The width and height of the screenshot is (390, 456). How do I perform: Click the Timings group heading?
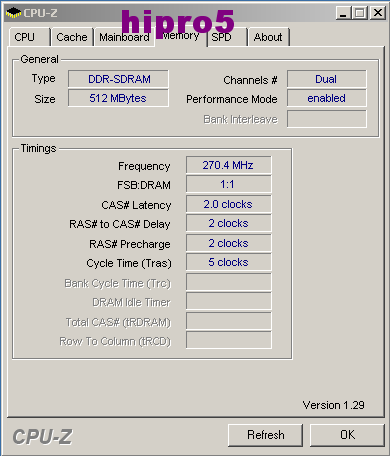(38, 148)
